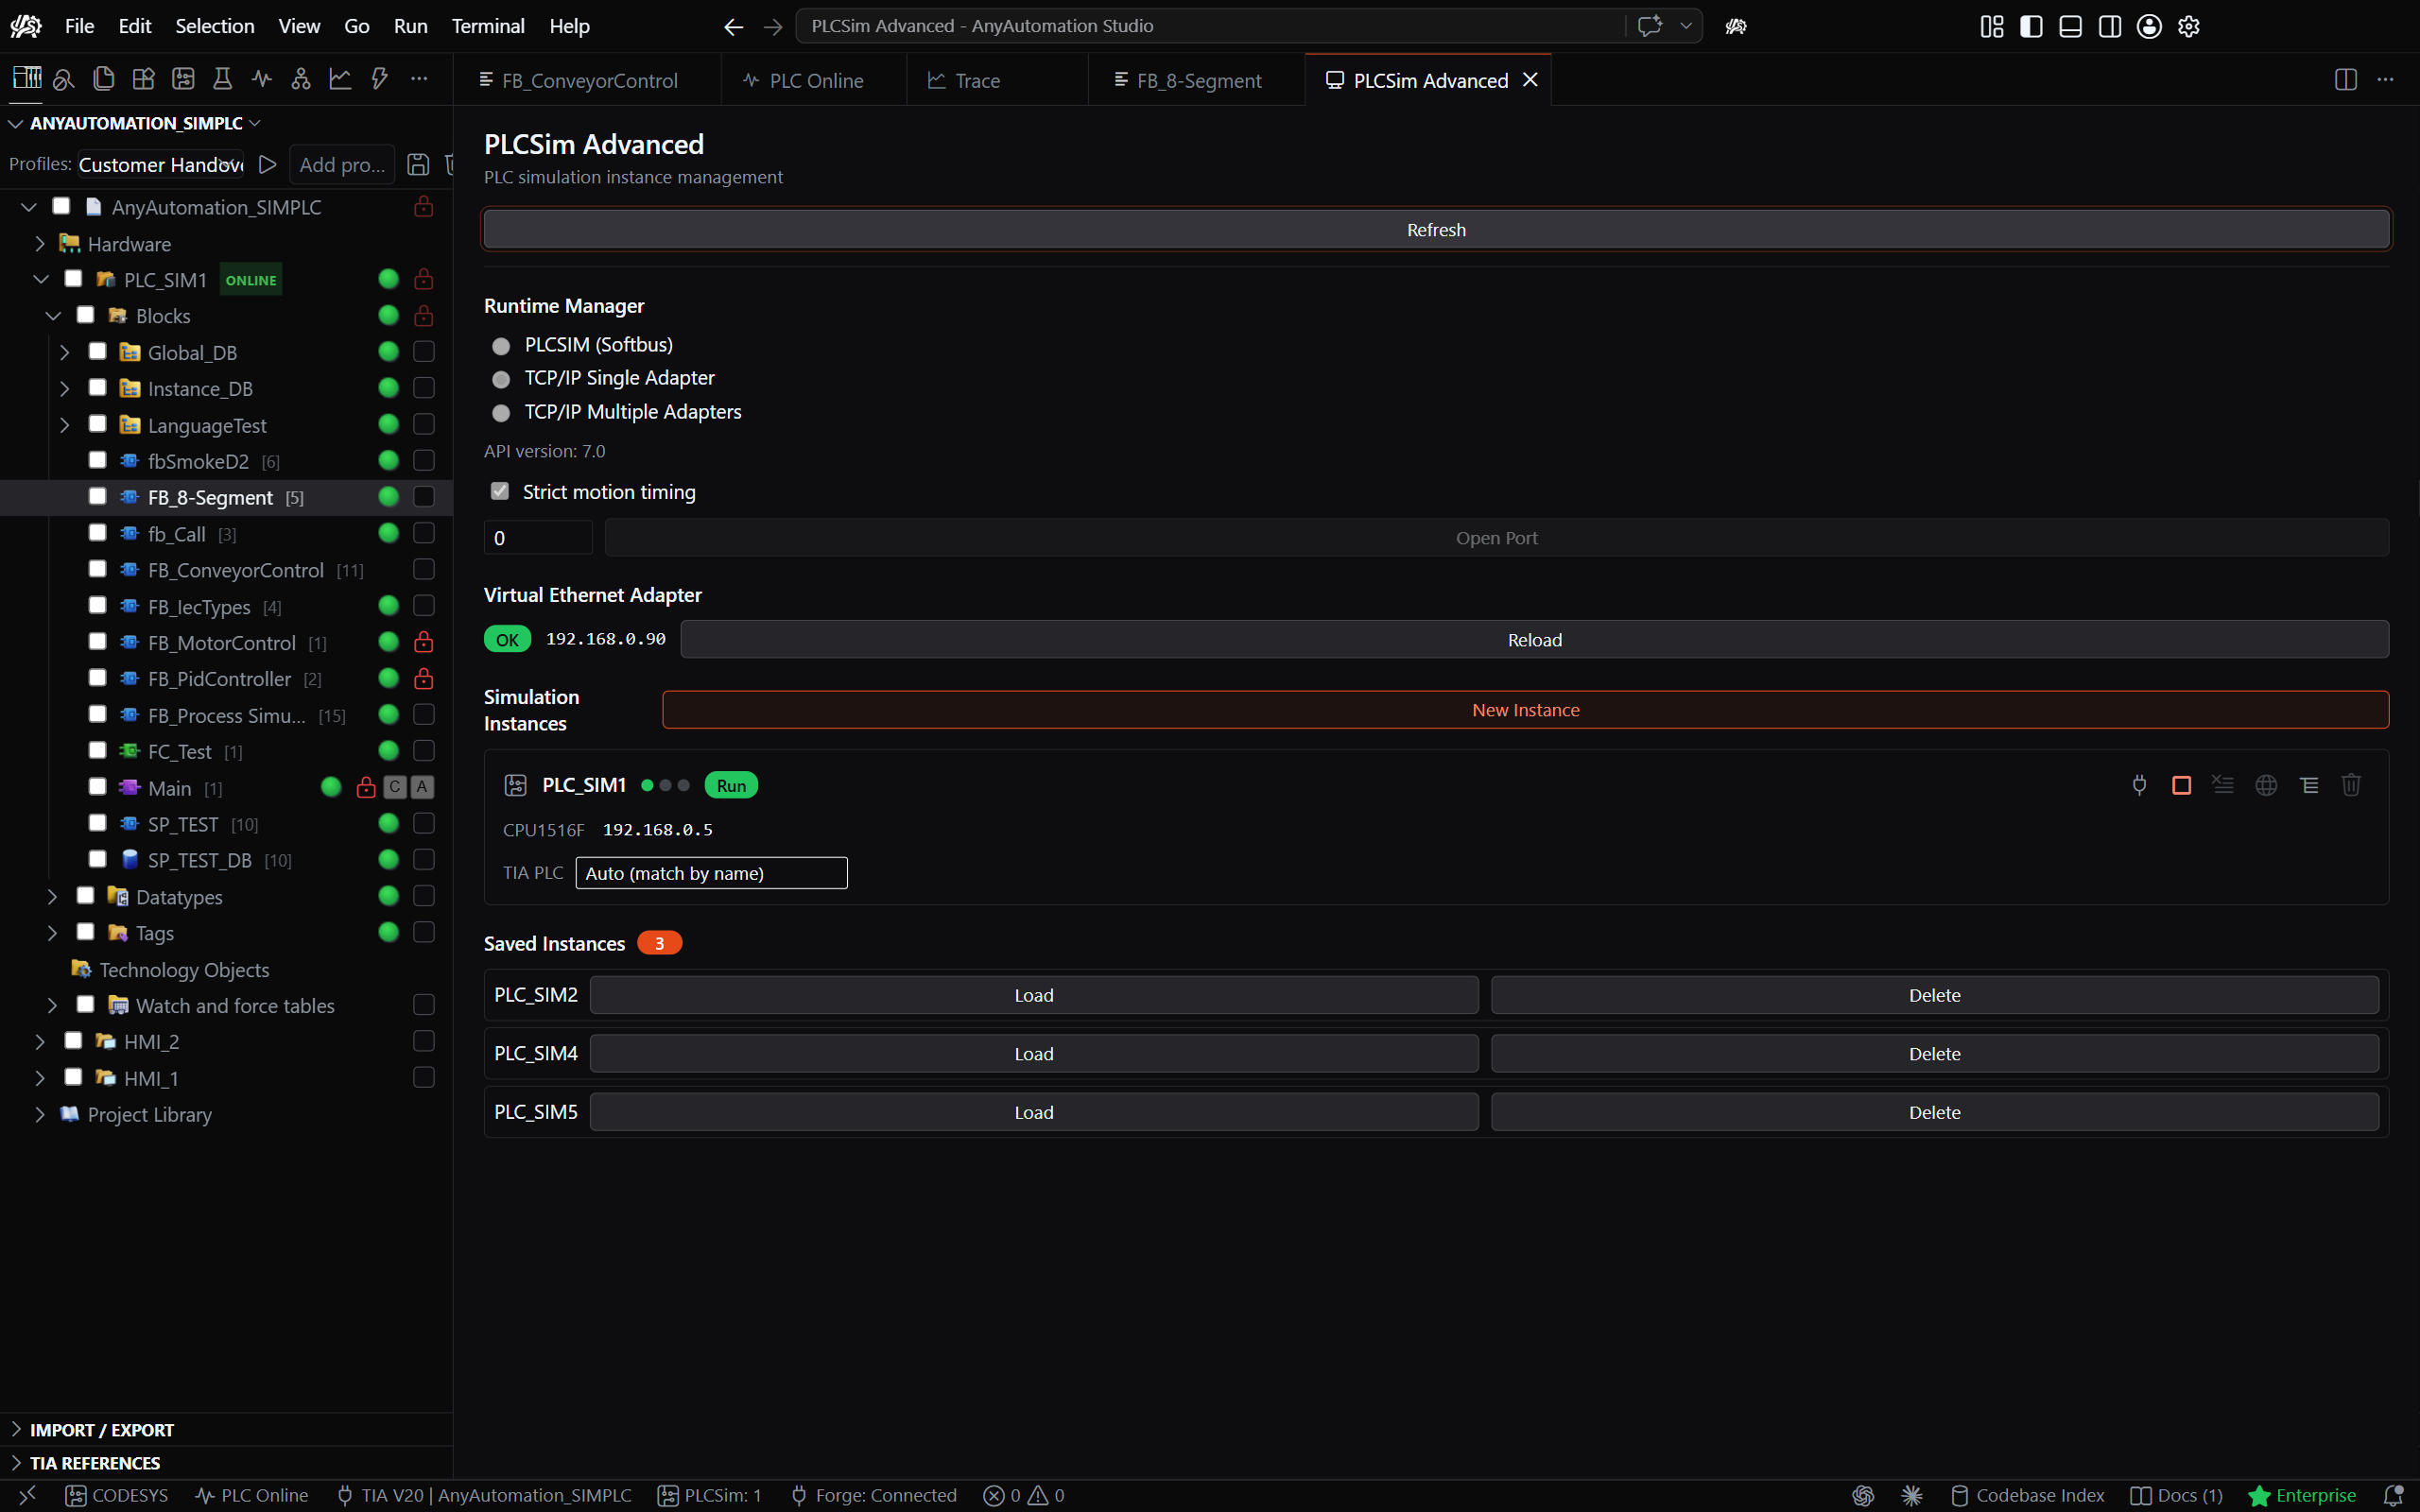The image size is (2420, 1512).
Task: Toggle Strict motion timing checkbox
Action: [500, 491]
